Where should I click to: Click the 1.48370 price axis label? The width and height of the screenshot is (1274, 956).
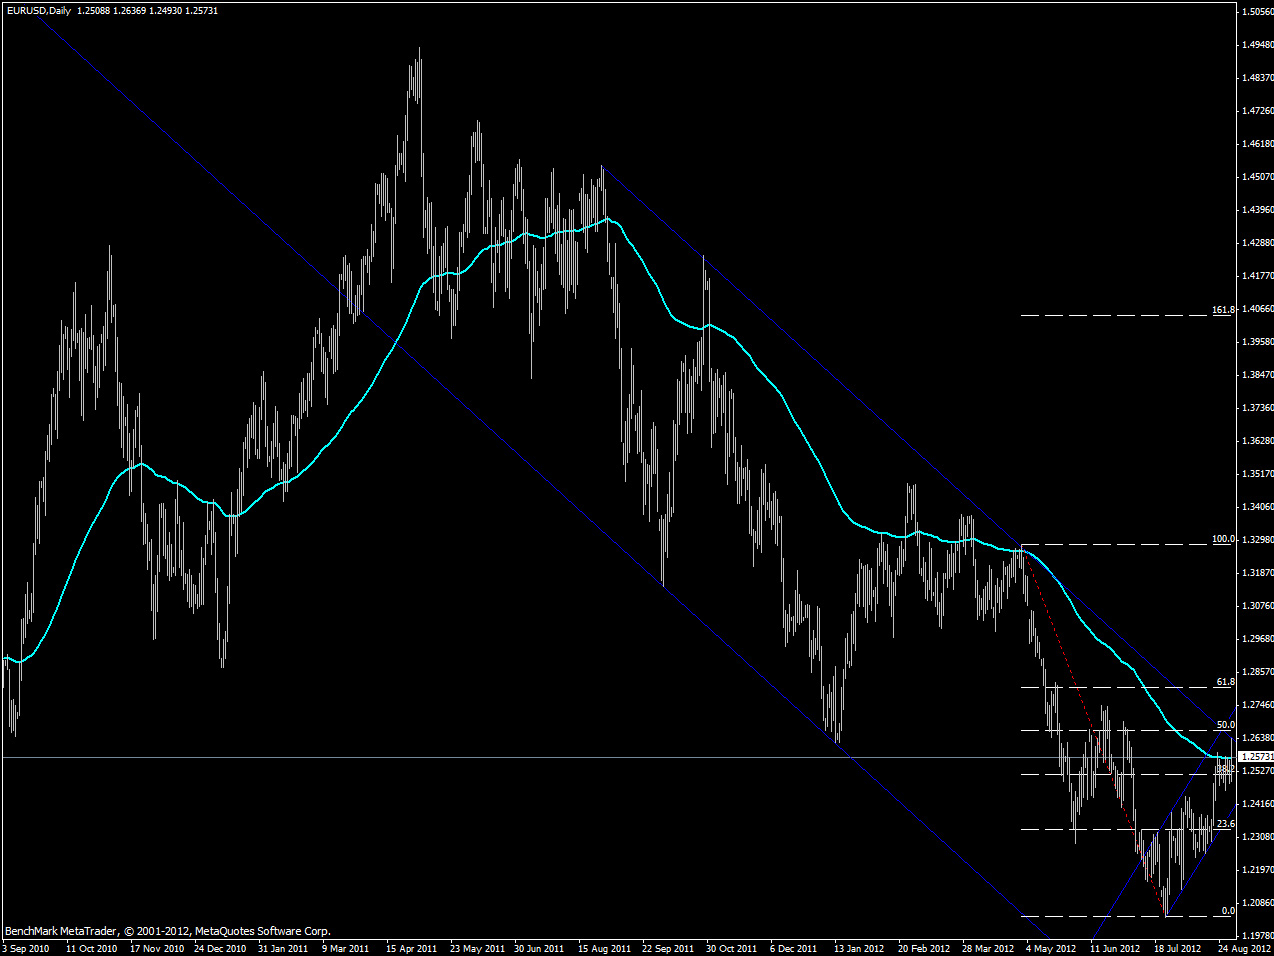pos(1257,78)
